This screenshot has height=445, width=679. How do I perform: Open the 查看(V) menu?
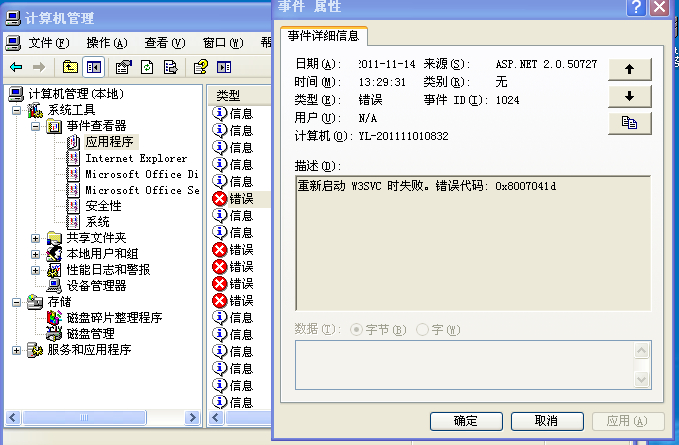click(x=165, y=43)
